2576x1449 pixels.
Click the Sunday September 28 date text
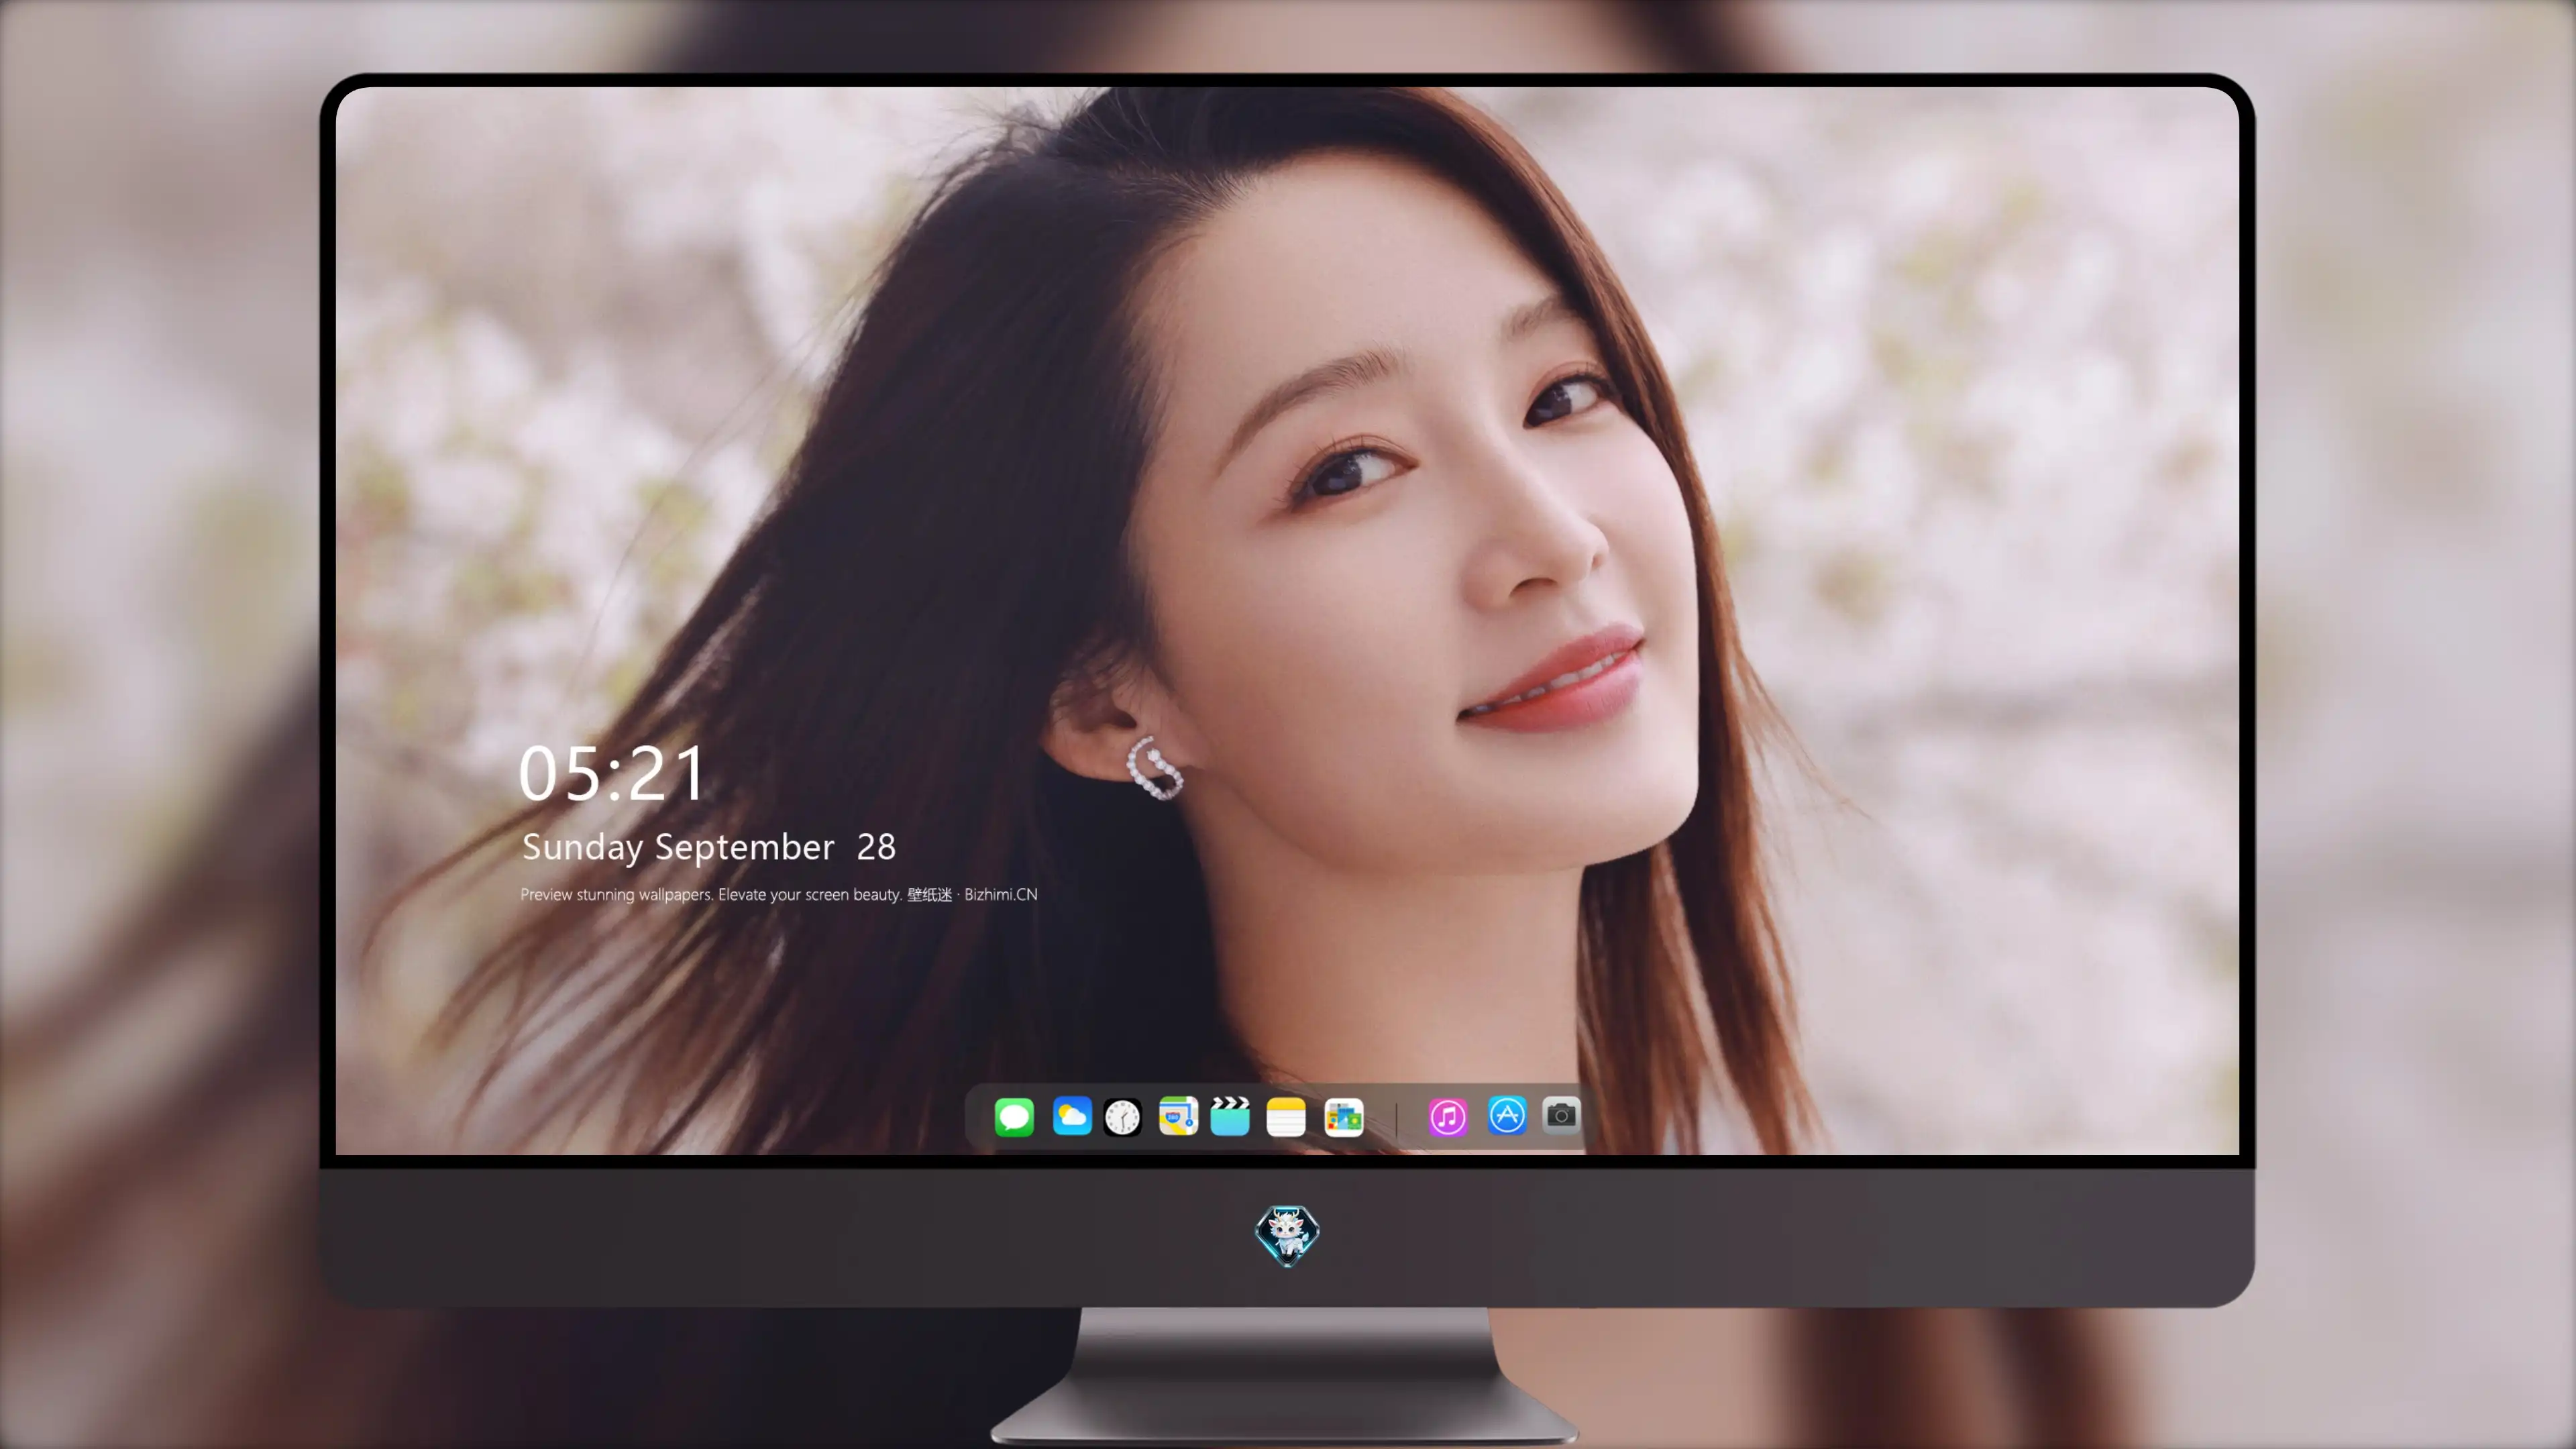(x=709, y=847)
